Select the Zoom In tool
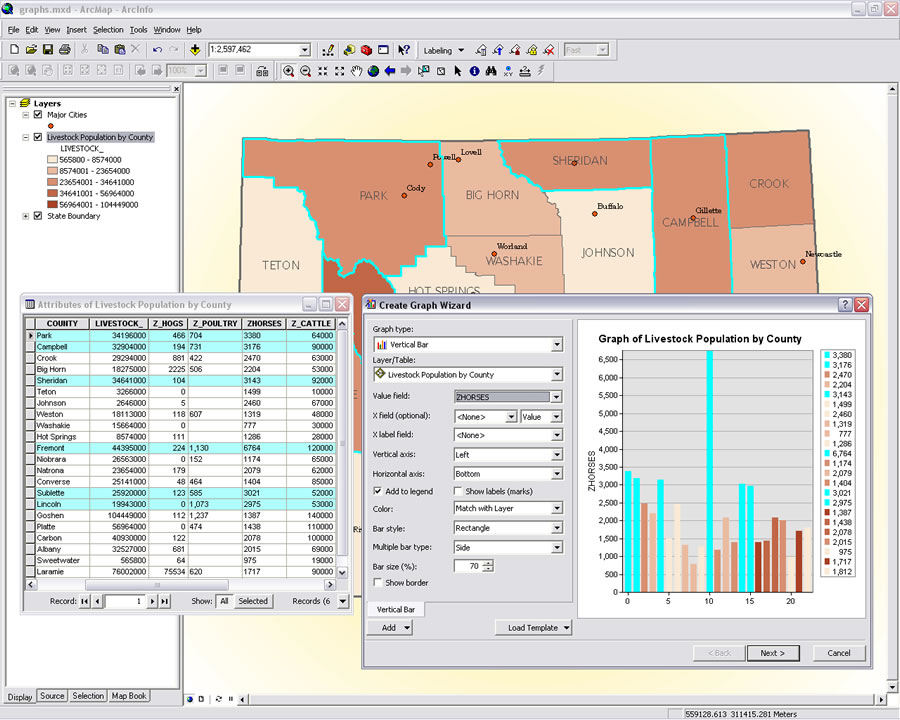The image size is (900, 720). tap(288, 71)
